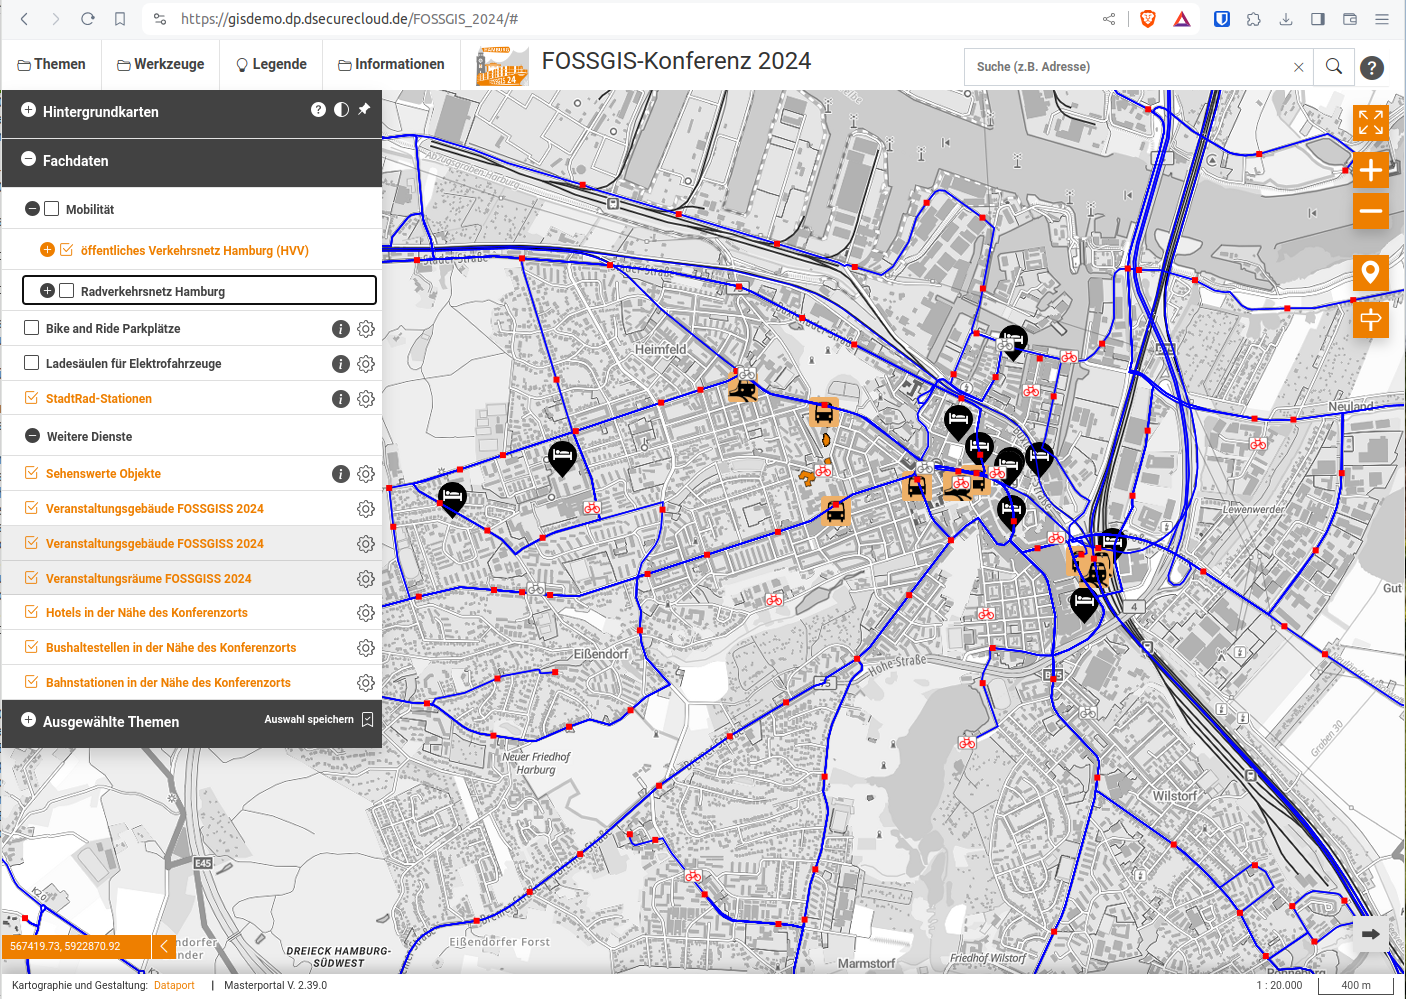Open the Dataport link in footer
Screen dimensions: 1406x999
(x=174, y=985)
